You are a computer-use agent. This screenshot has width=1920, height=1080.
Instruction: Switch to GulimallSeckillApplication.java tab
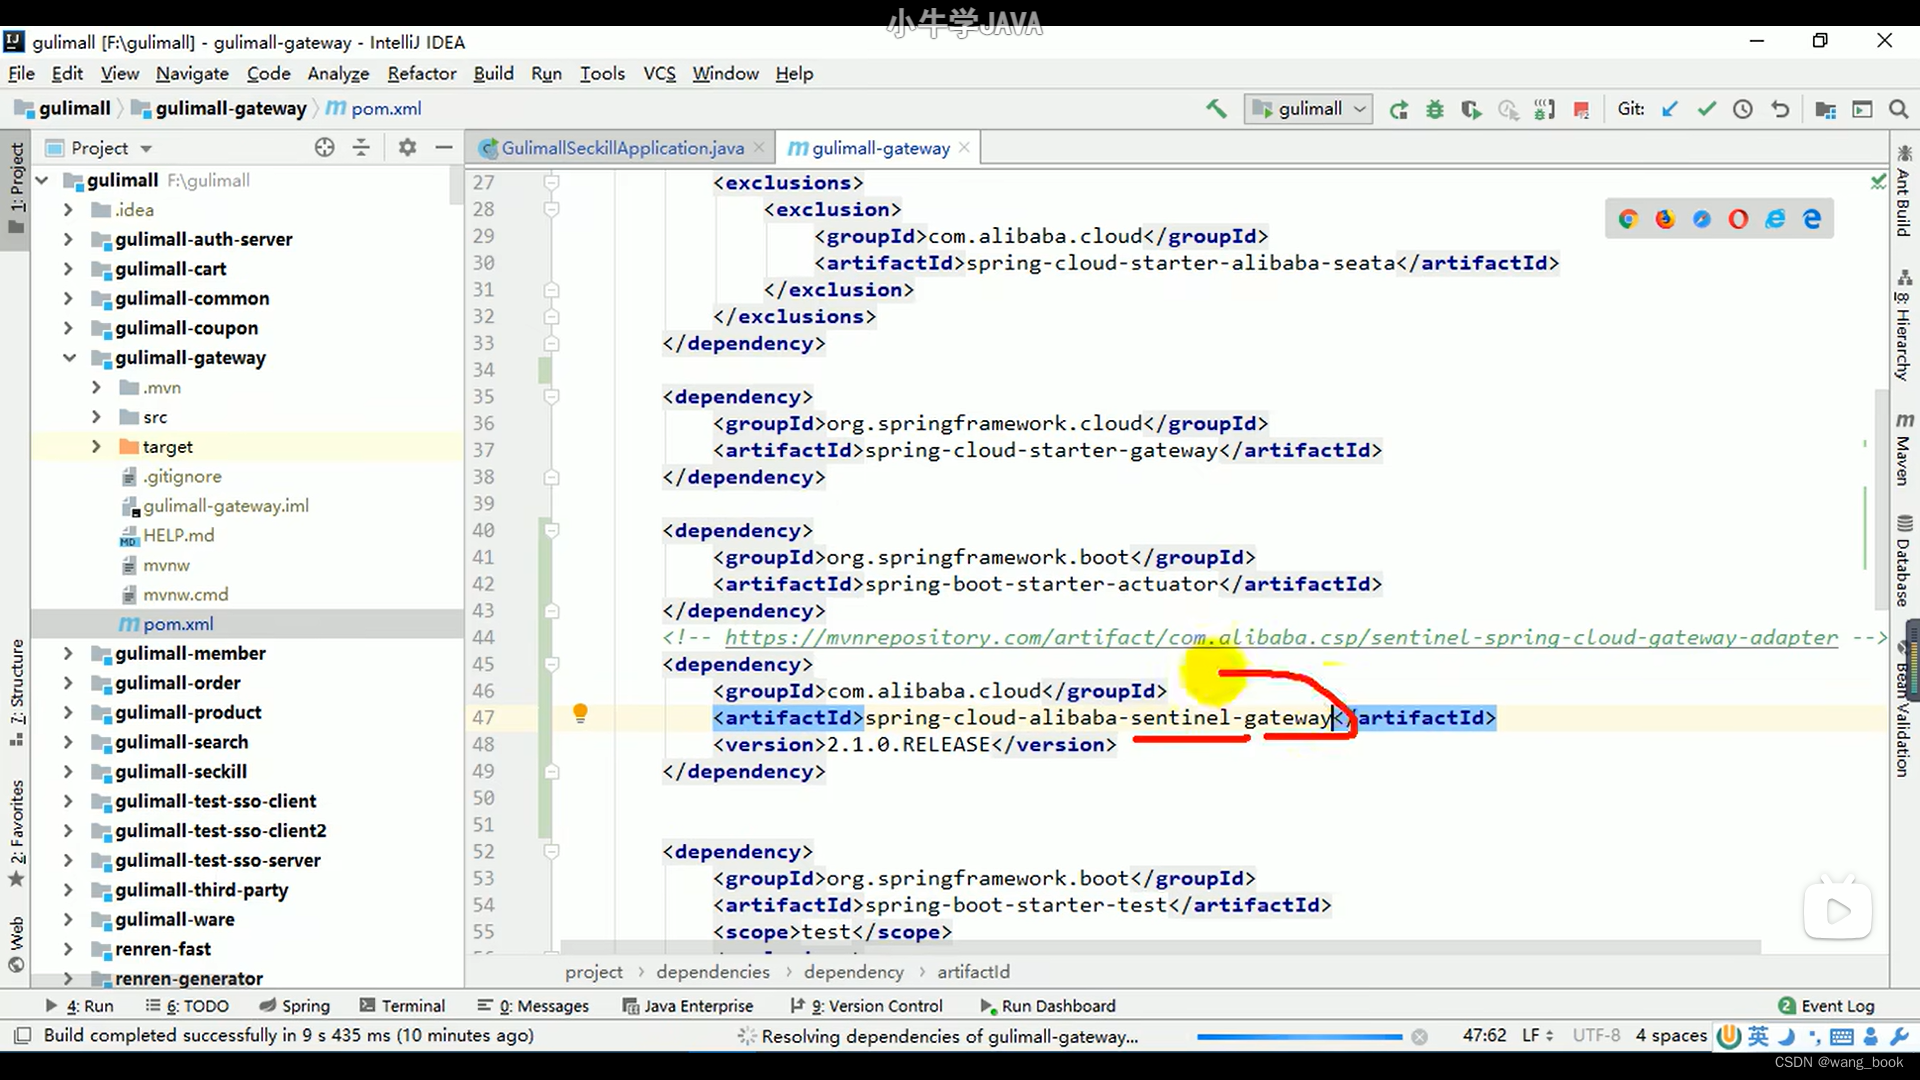(x=621, y=148)
